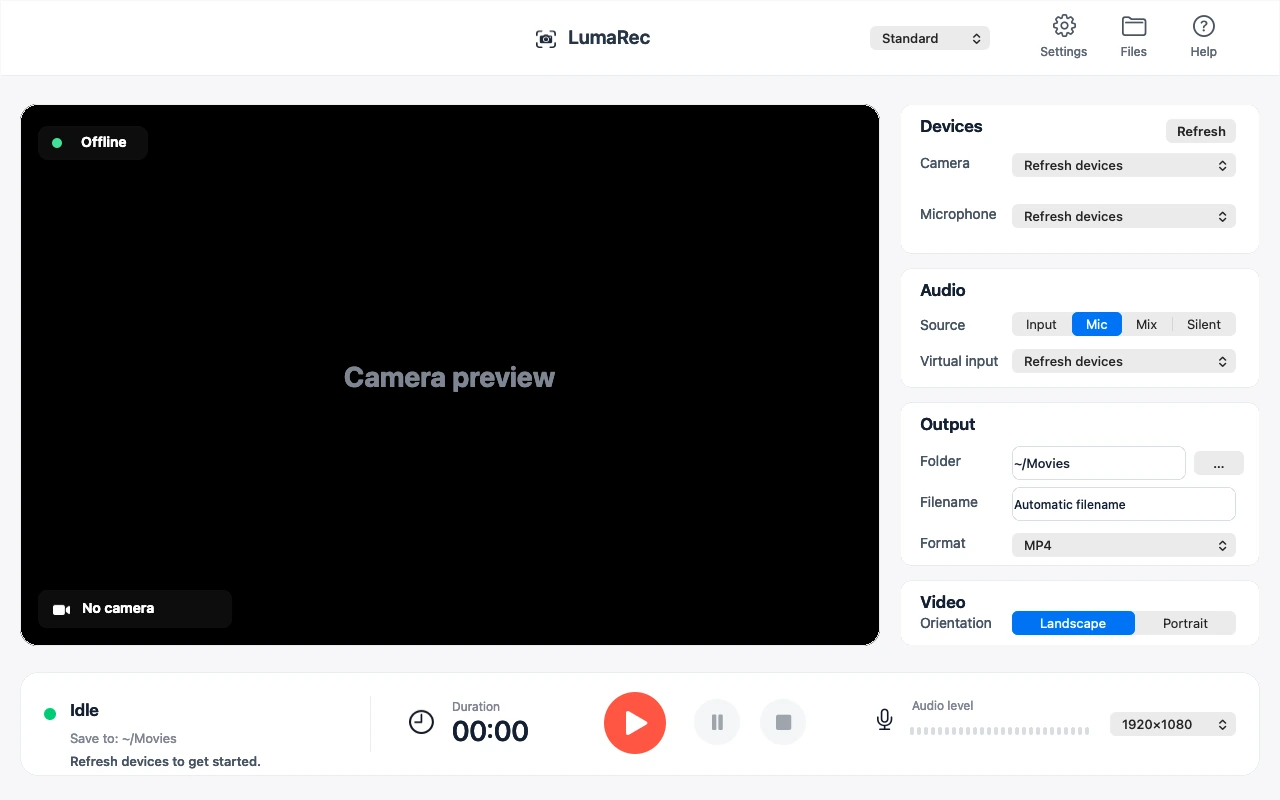The height and width of the screenshot is (800, 1280).
Task: Start recording with the red play button
Action: coord(635,723)
